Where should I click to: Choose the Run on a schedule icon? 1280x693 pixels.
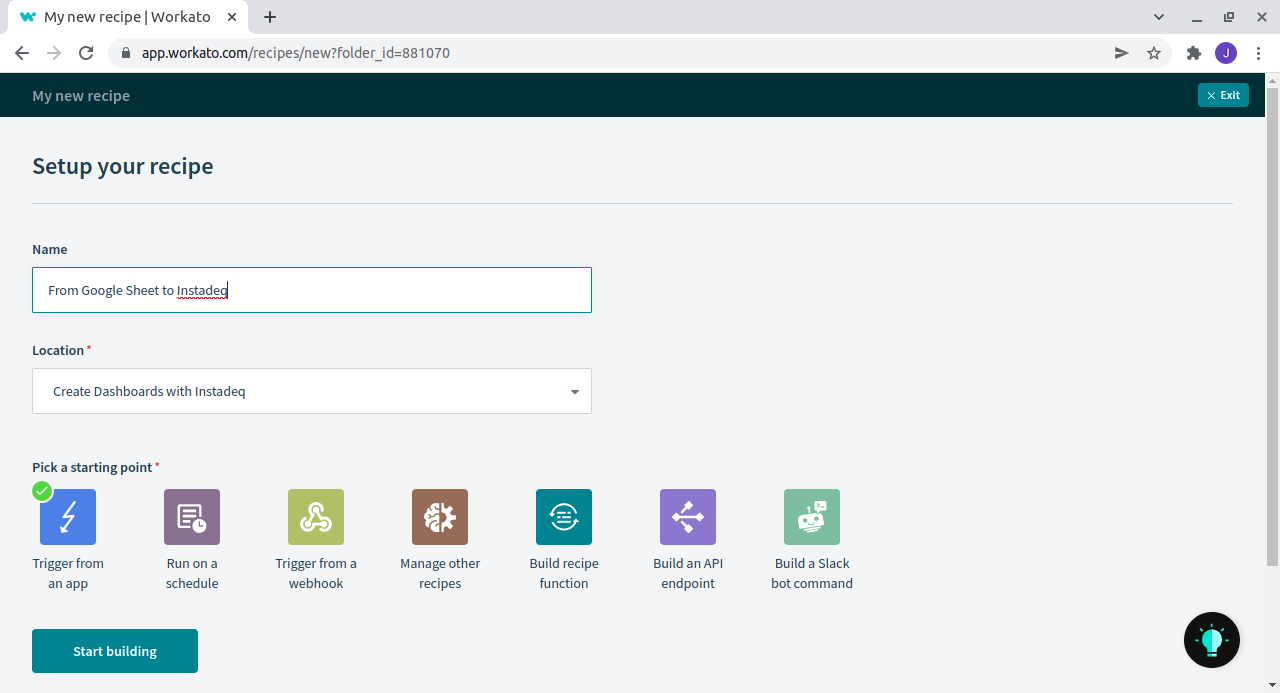192,517
